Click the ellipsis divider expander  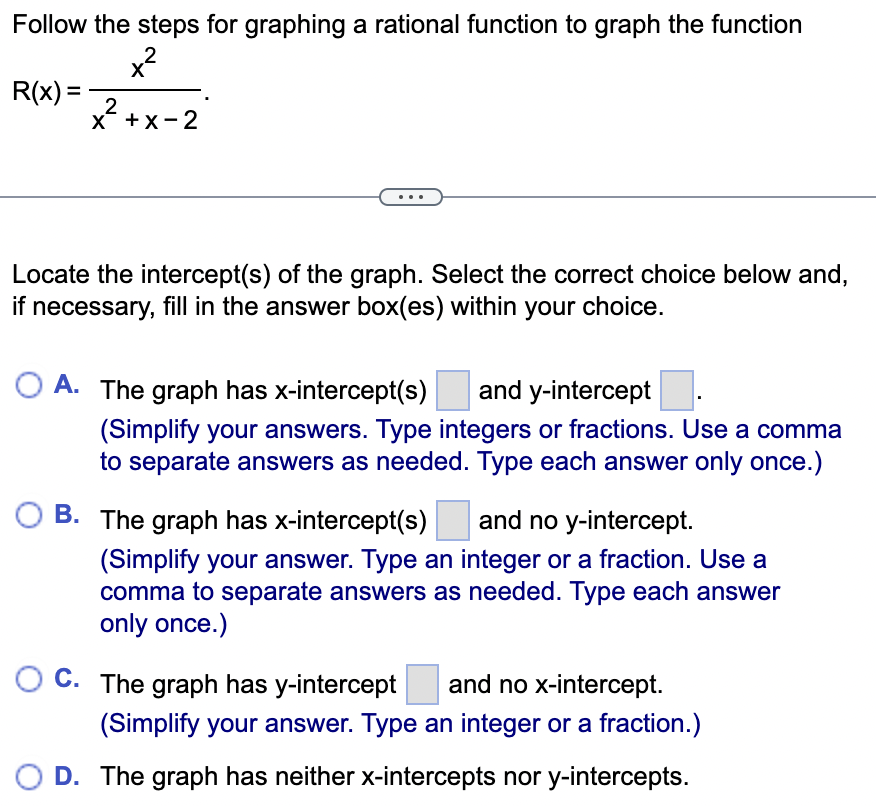pos(410,197)
